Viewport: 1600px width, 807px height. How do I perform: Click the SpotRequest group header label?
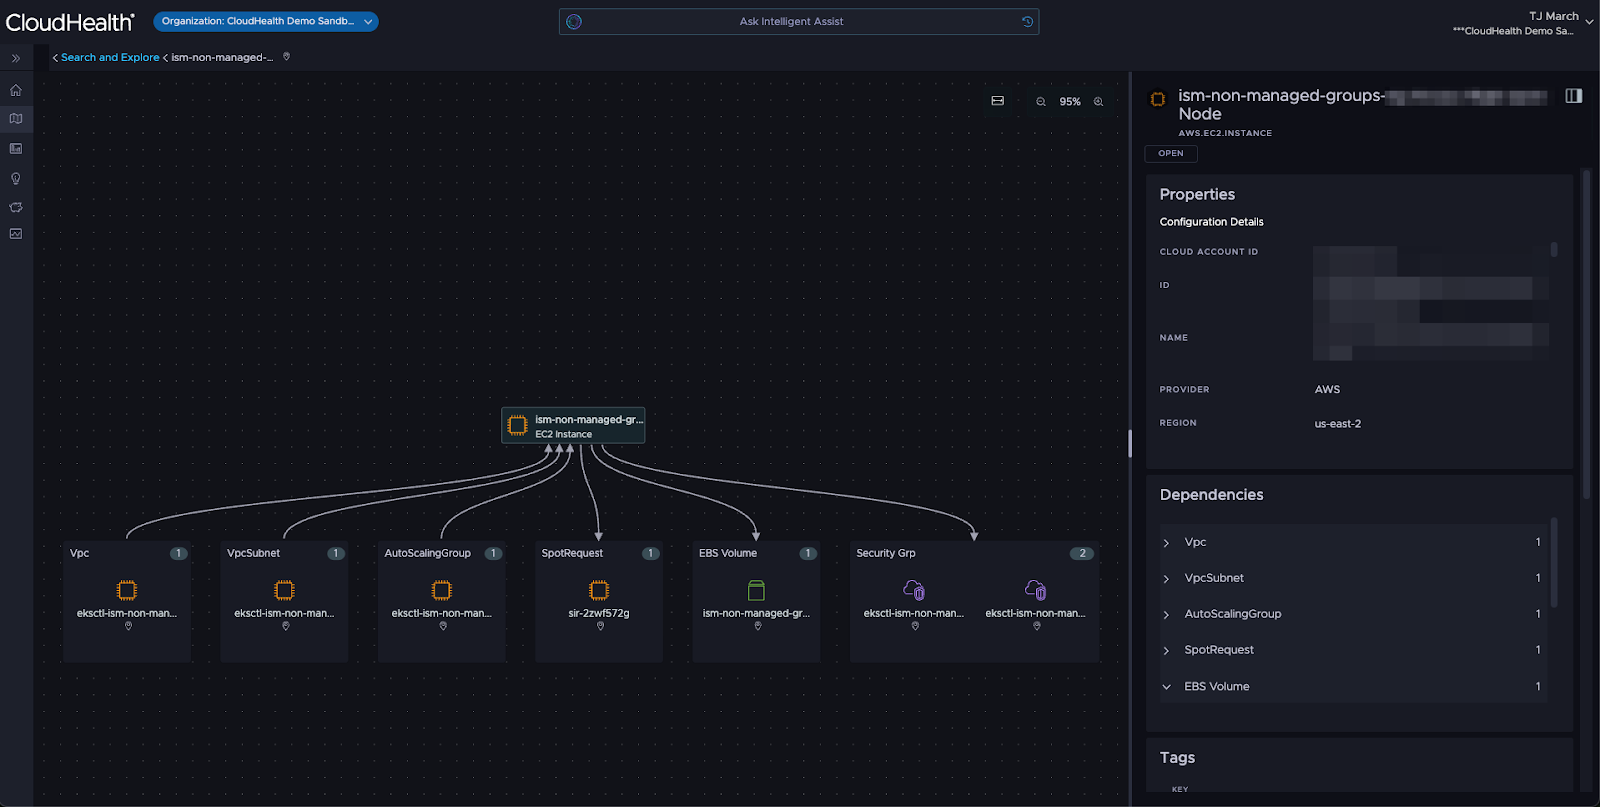[x=572, y=553]
